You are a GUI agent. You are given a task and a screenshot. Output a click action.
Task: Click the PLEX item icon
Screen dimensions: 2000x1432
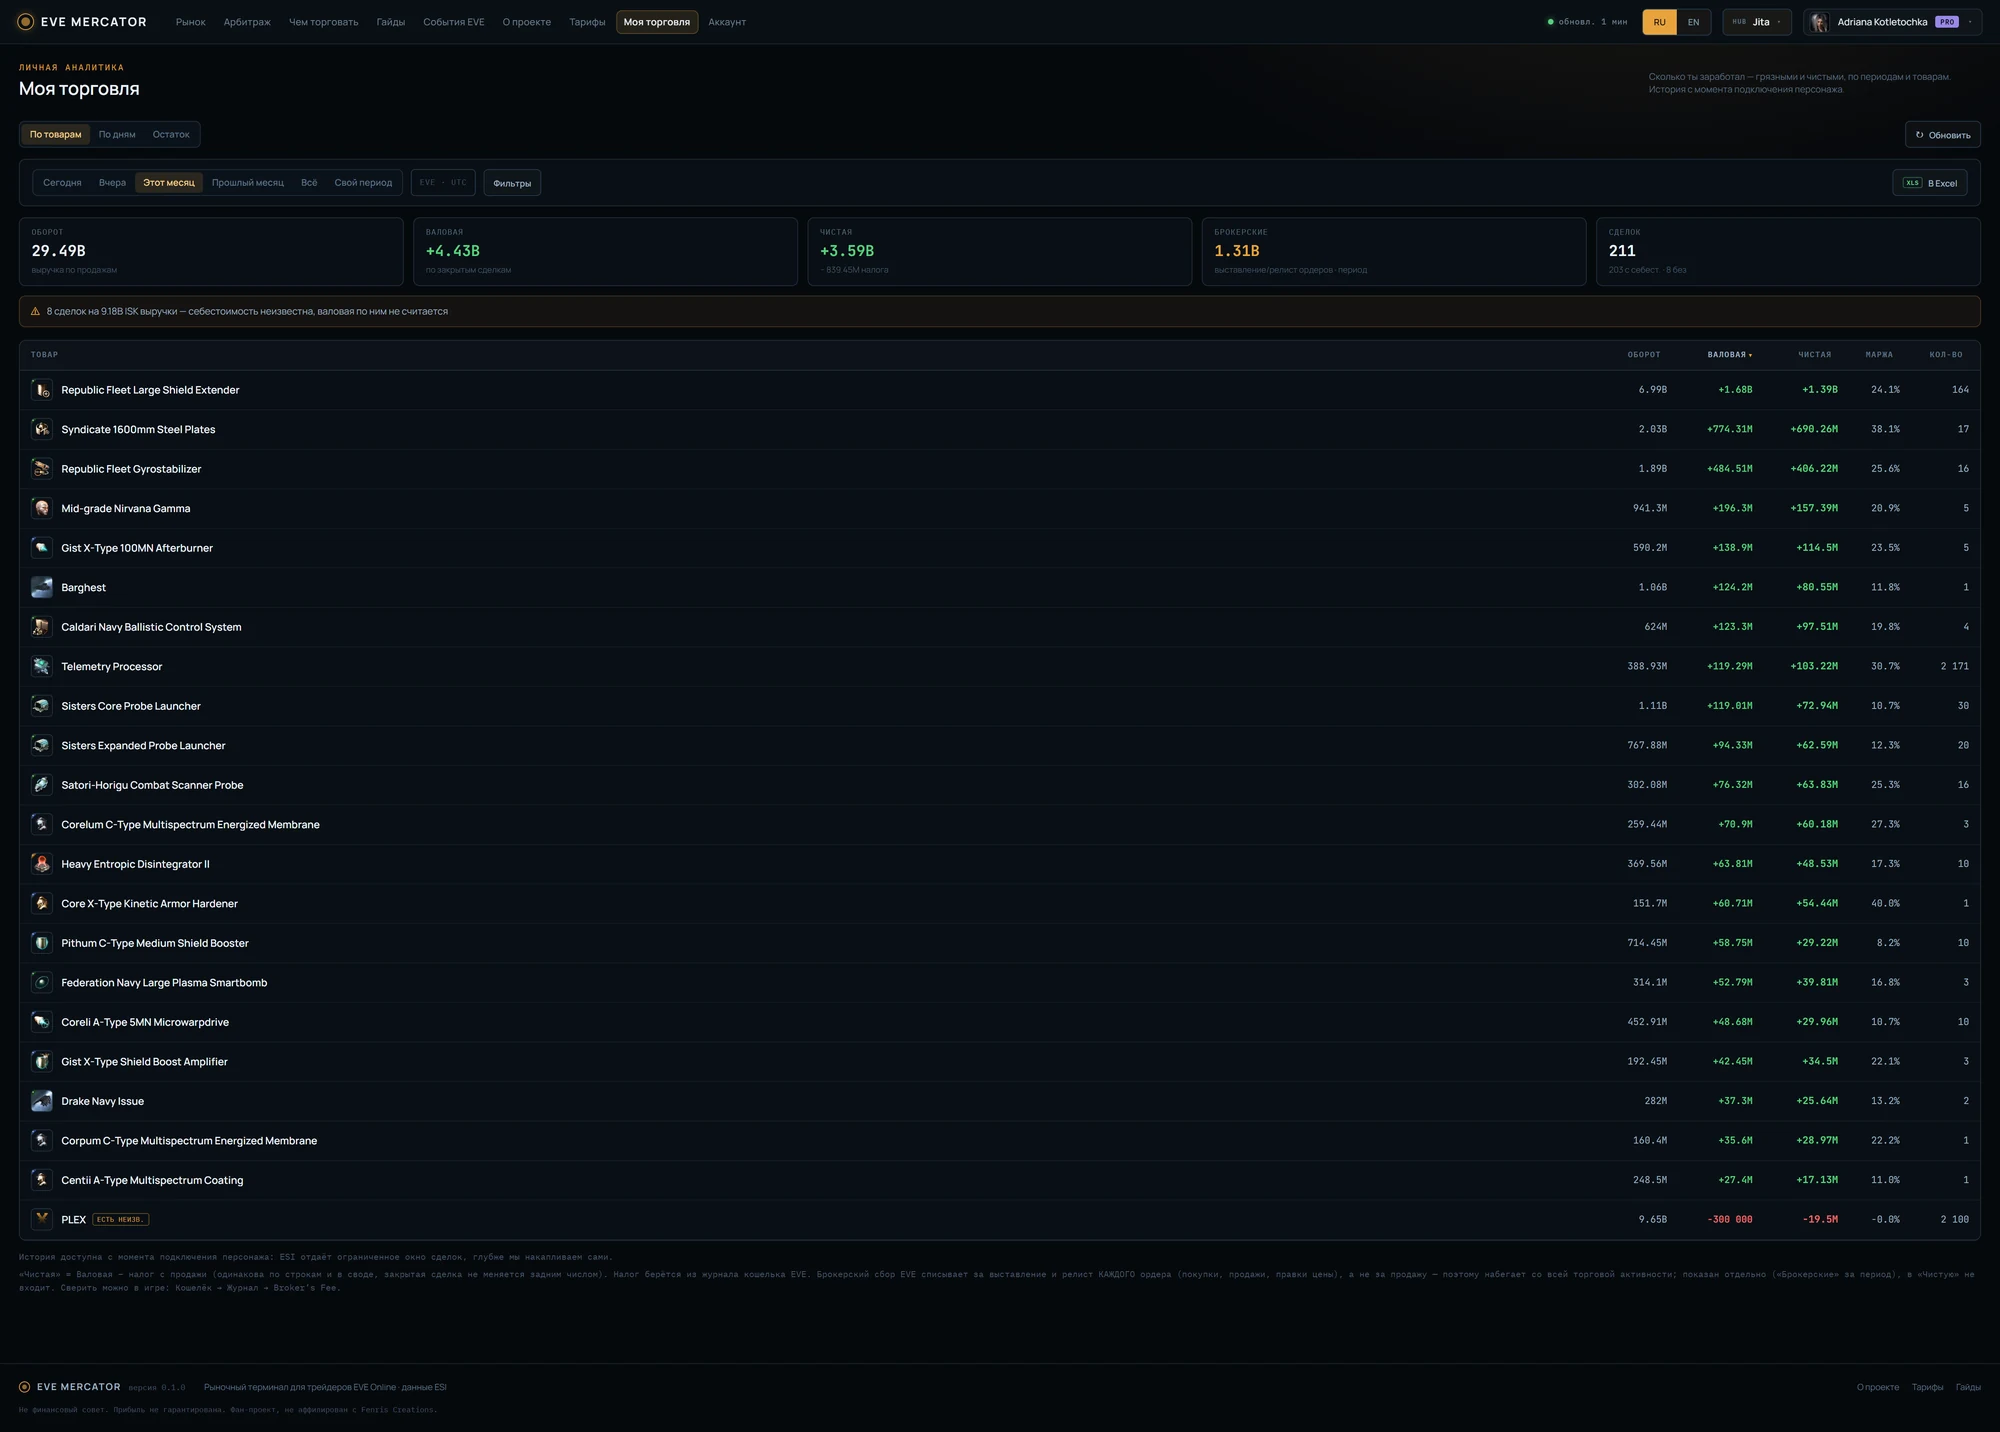click(41, 1219)
